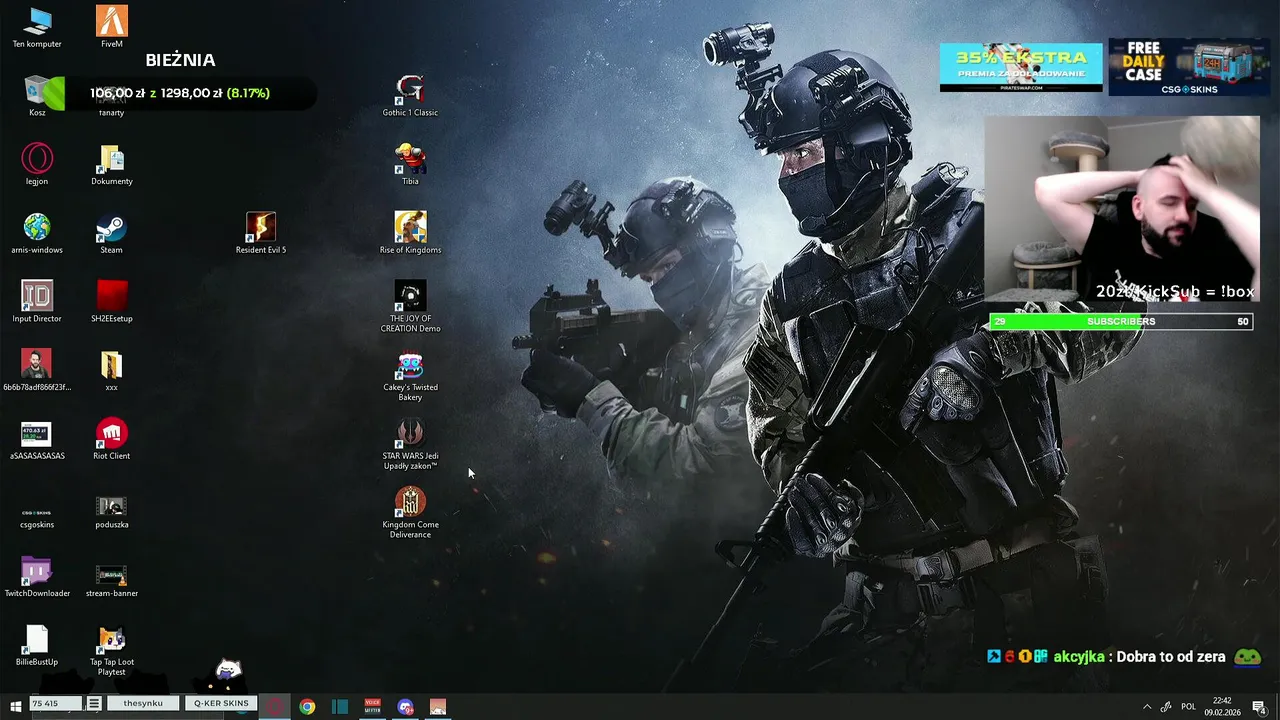Open the Windows Start menu

click(15, 706)
